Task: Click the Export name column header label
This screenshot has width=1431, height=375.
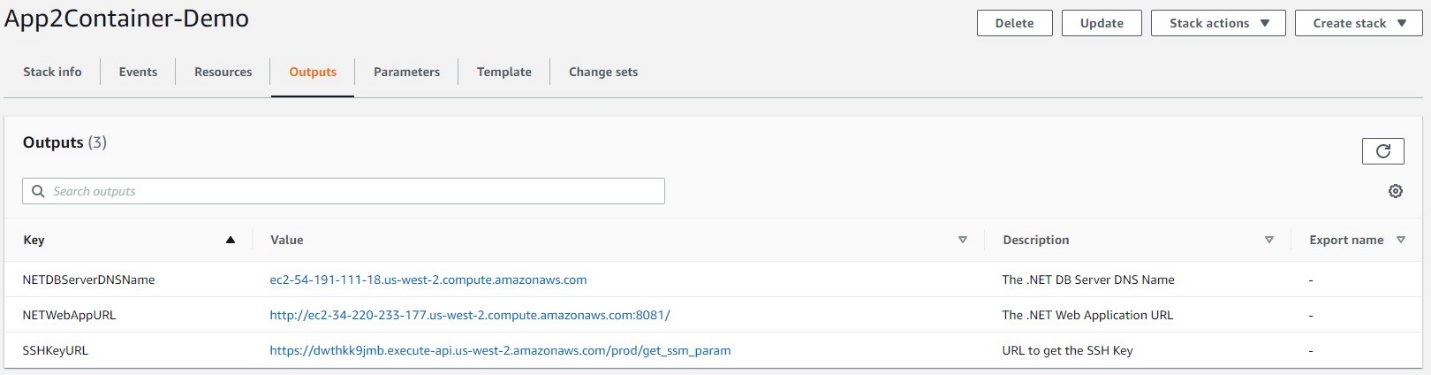Action: (x=1346, y=240)
